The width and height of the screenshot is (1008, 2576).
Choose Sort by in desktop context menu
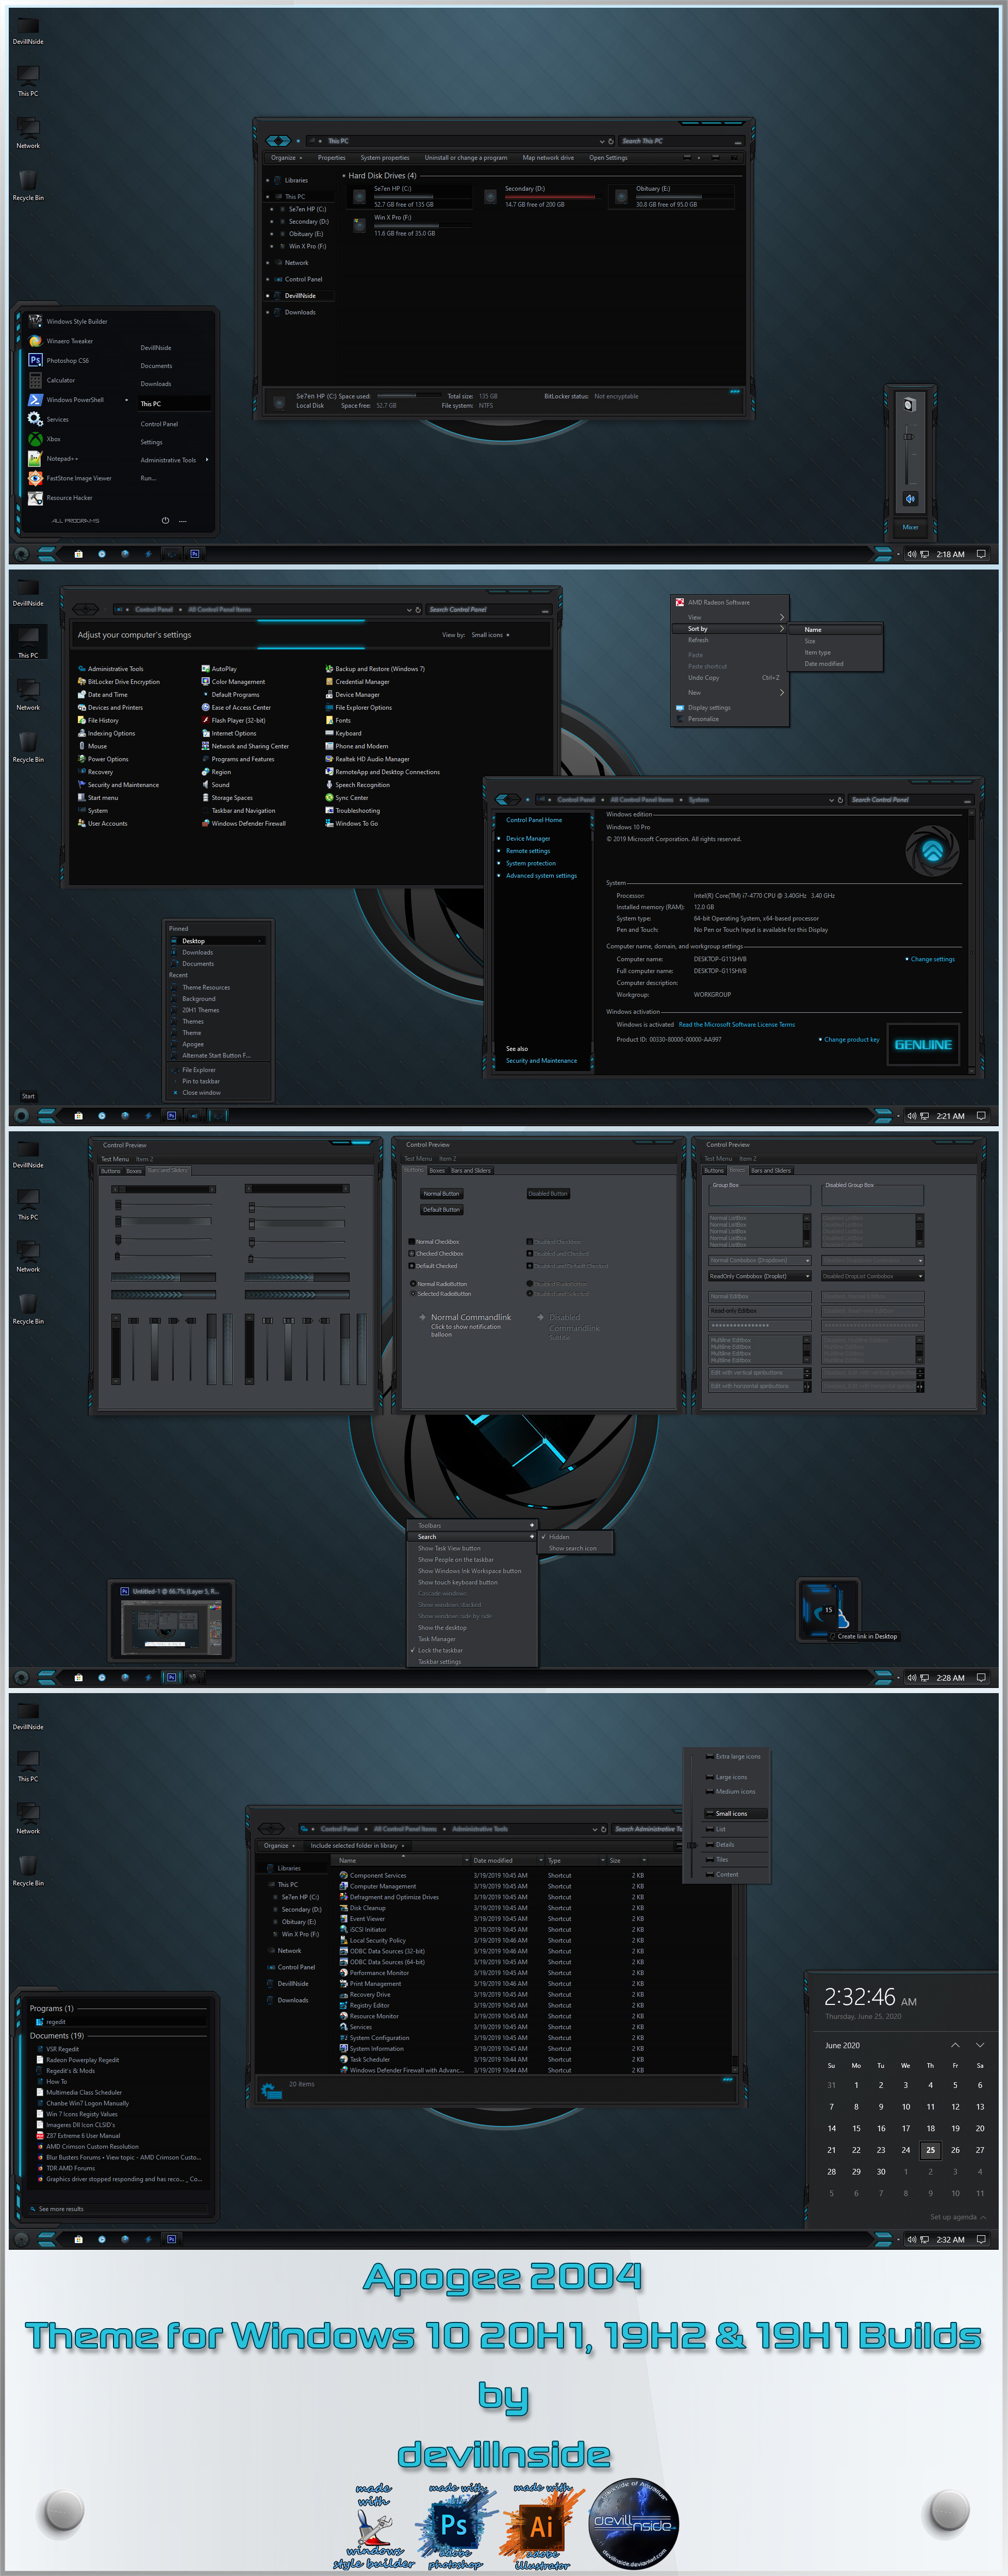(x=729, y=629)
